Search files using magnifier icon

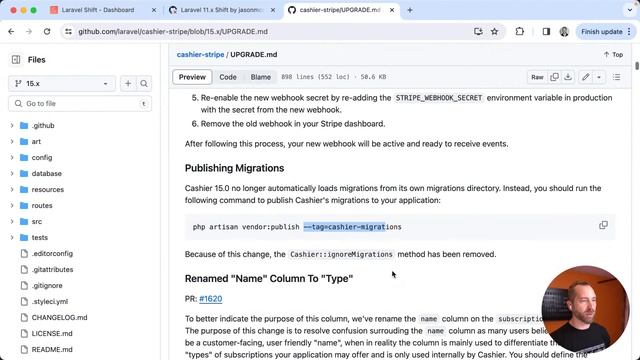coord(144,84)
